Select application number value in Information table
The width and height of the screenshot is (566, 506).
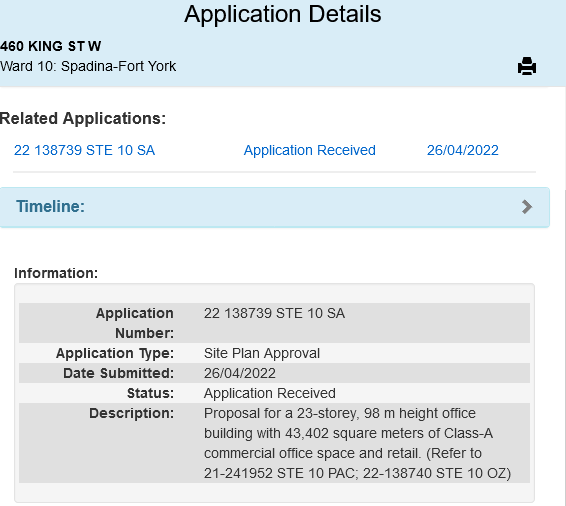click(x=274, y=313)
